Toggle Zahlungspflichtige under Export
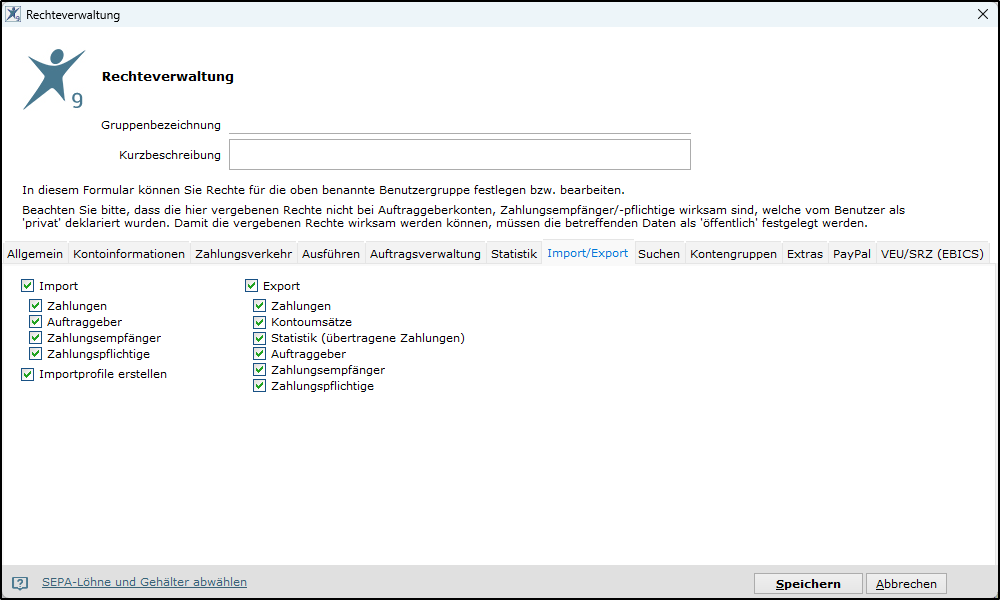1000x600 pixels. (260, 385)
